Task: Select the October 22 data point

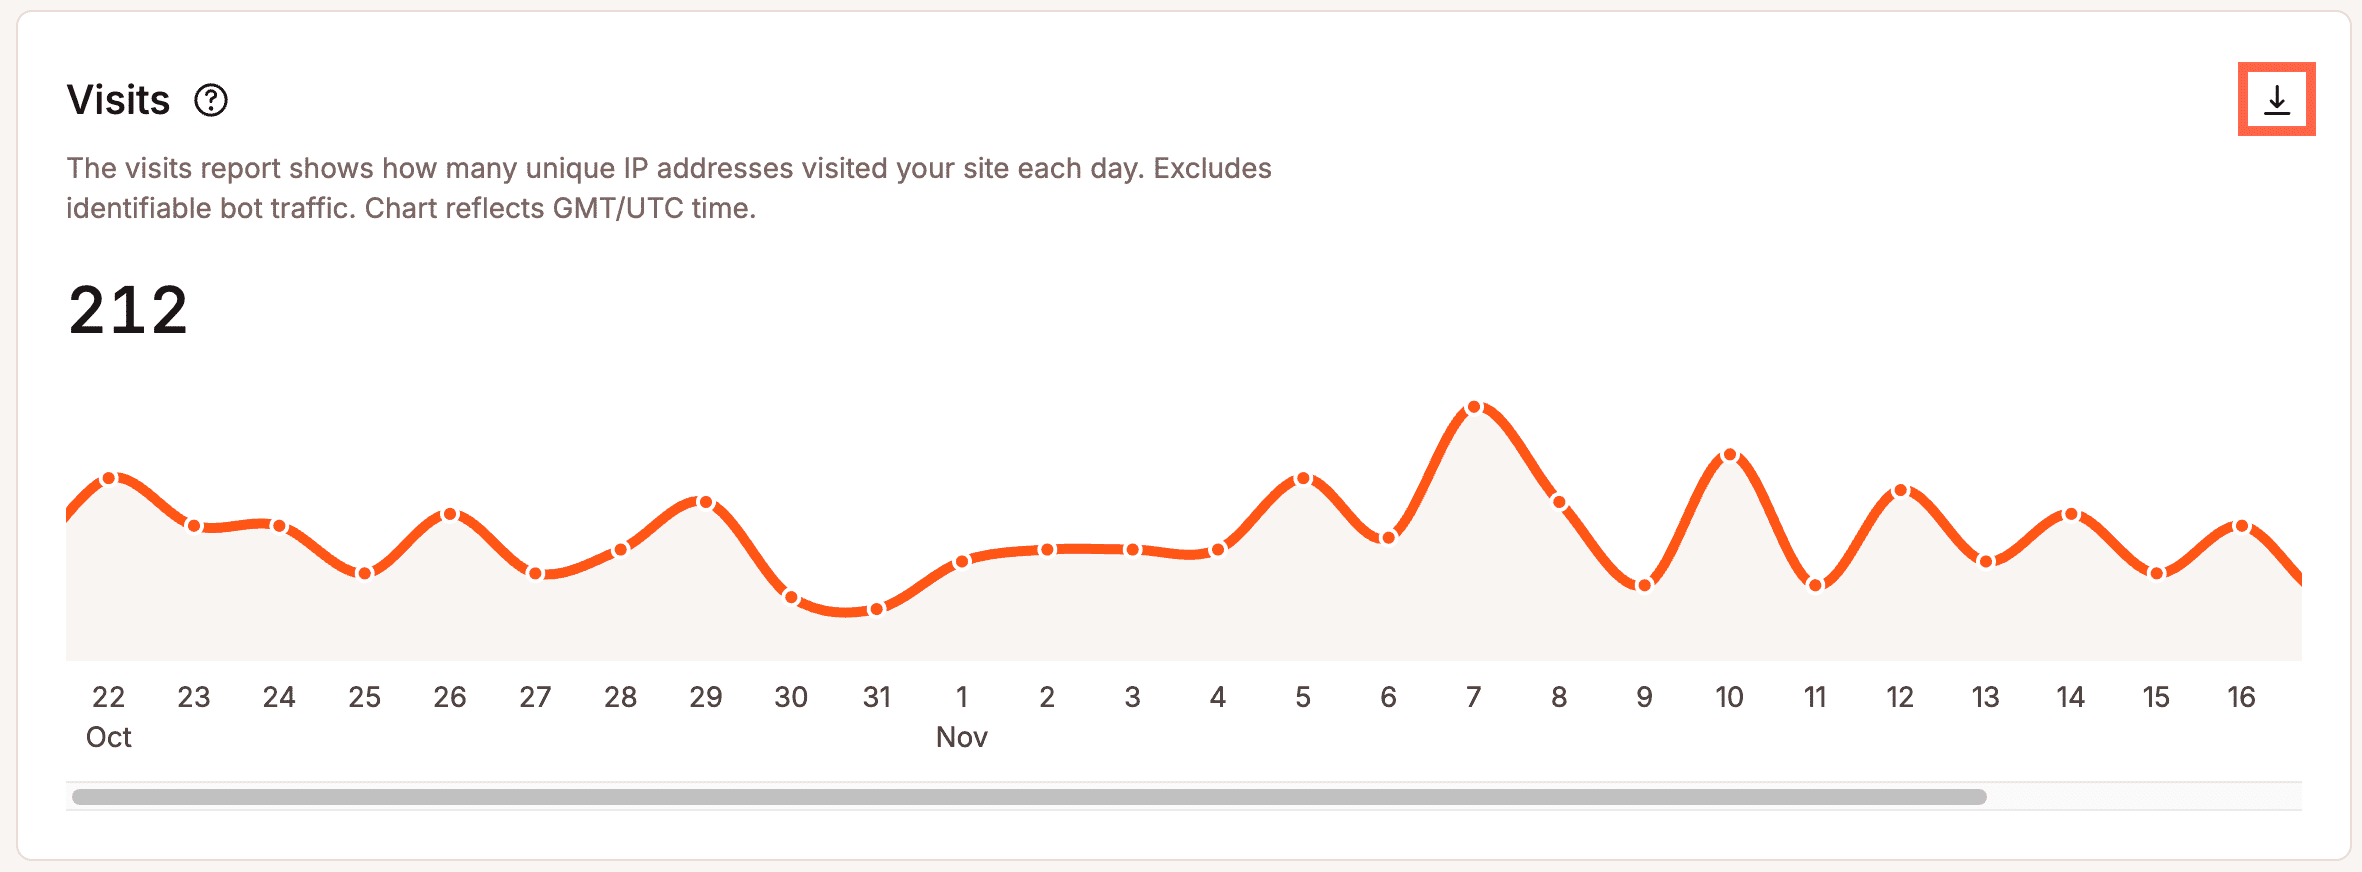Action: (x=110, y=478)
